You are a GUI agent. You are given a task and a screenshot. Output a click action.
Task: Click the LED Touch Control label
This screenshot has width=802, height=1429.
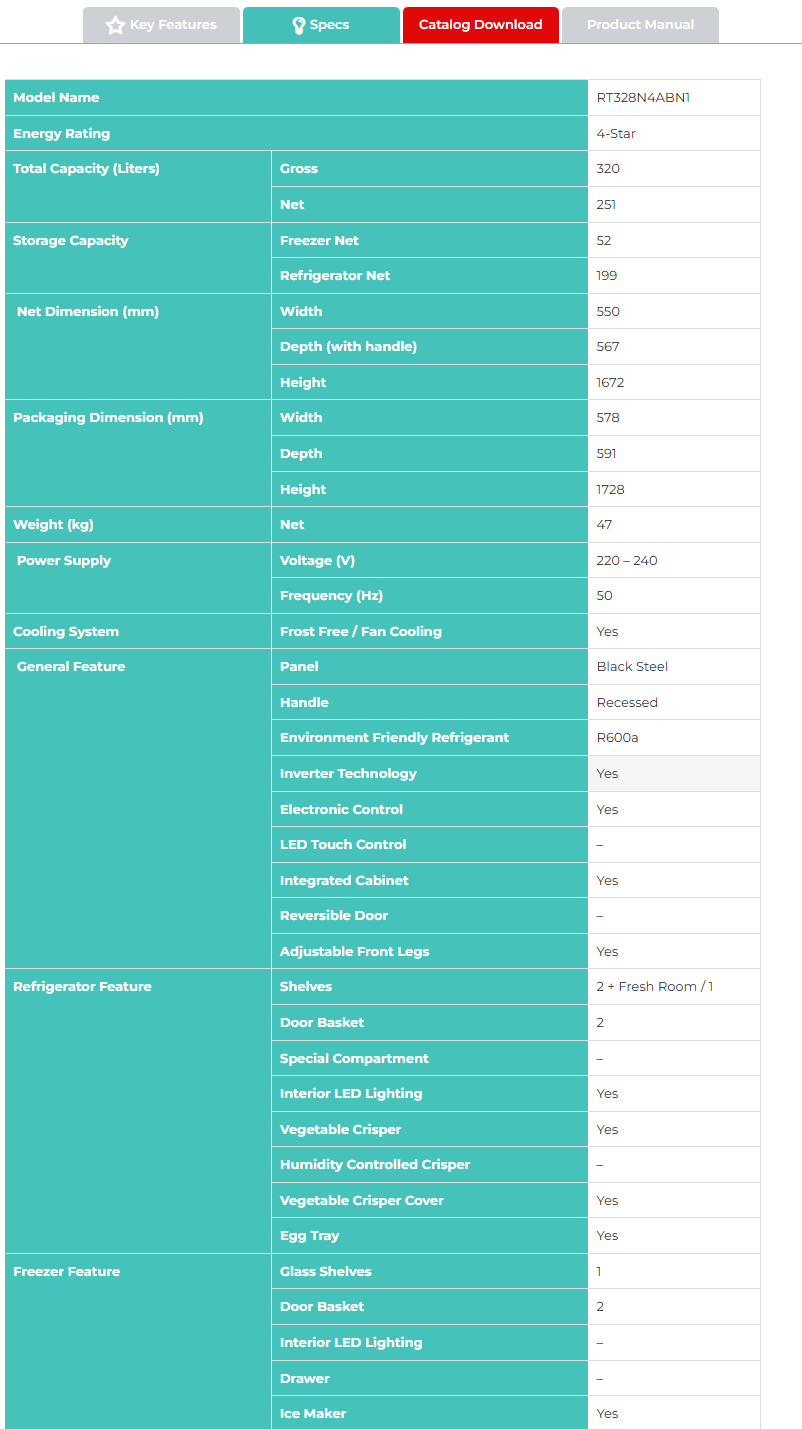[343, 845]
